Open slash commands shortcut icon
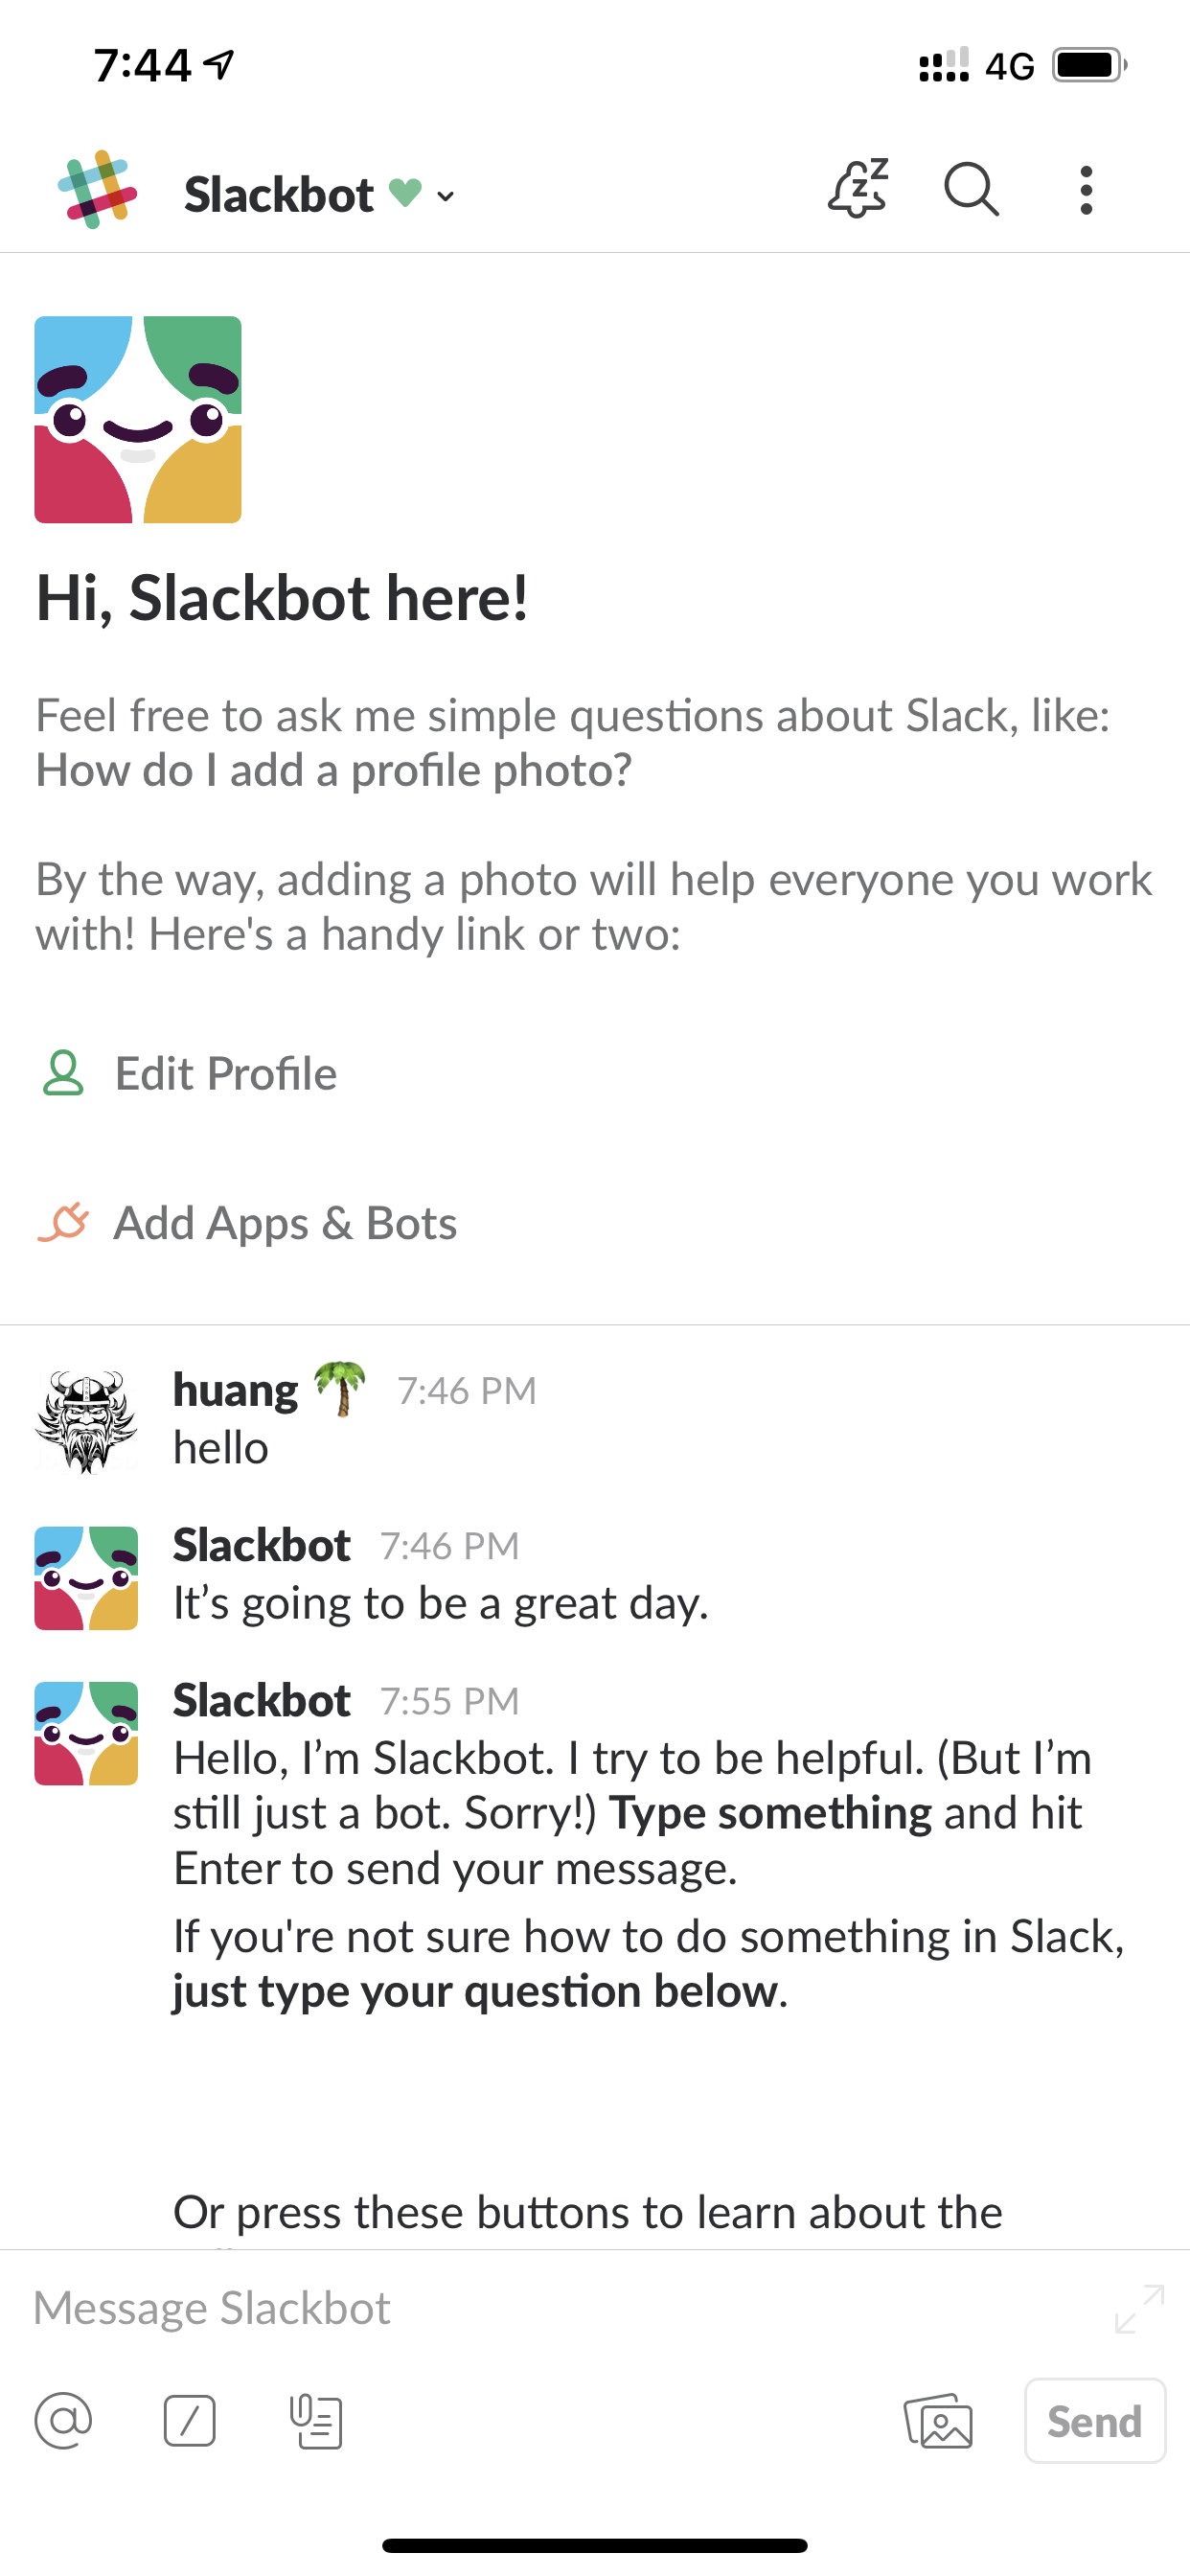The image size is (1190, 2576). tap(190, 2421)
